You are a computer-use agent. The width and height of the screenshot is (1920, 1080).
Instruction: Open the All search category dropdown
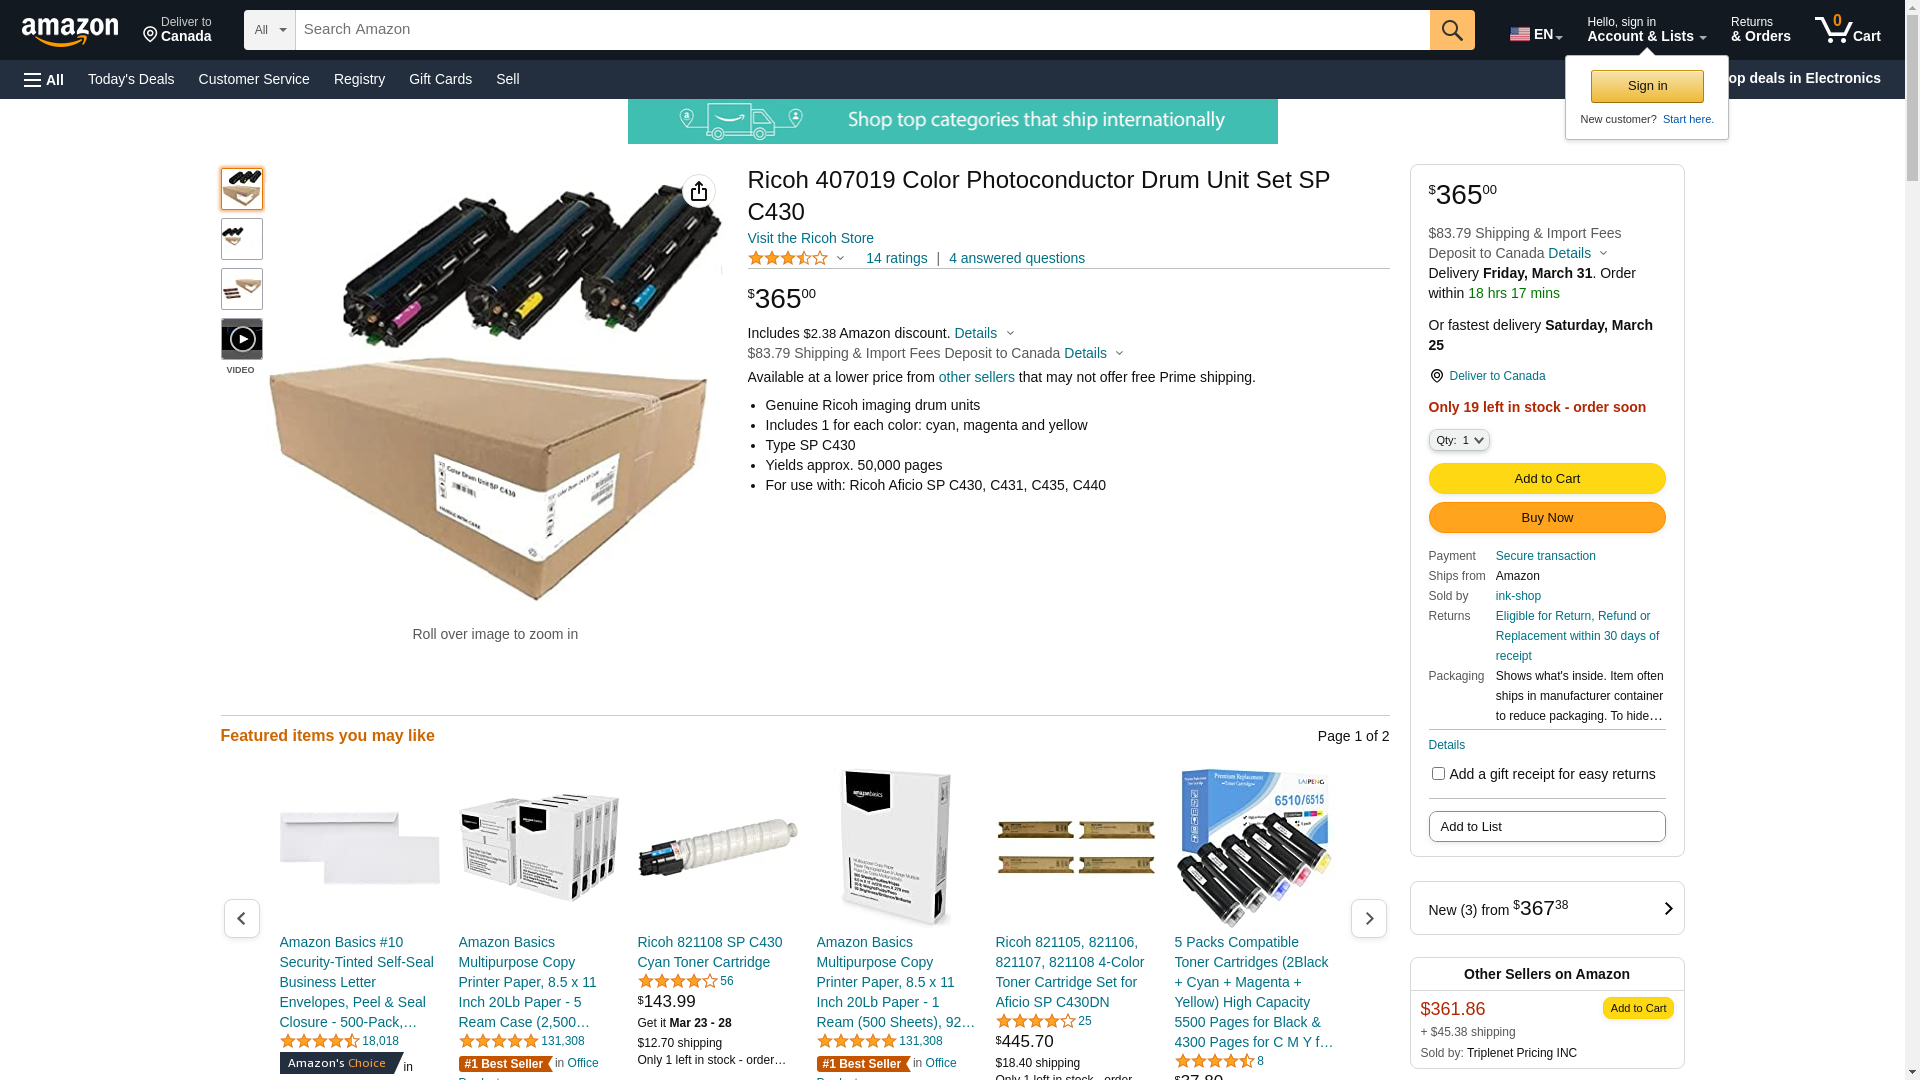click(270, 30)
